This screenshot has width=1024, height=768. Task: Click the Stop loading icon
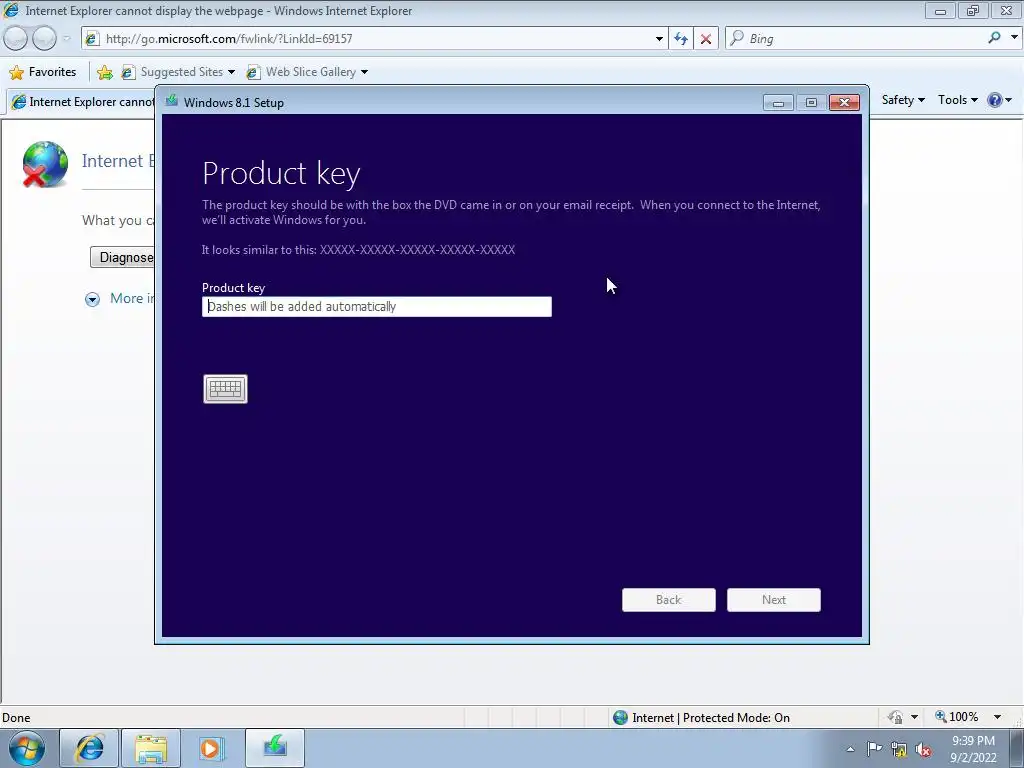(706, 39)
